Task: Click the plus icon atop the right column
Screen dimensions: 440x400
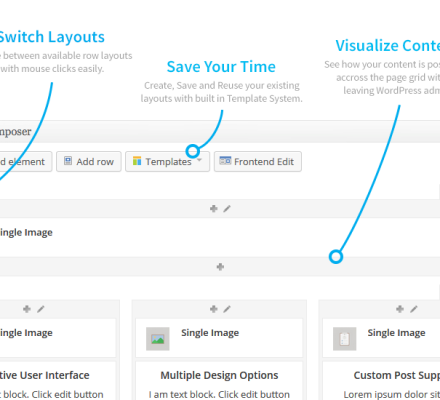Action: click(400, 309)
